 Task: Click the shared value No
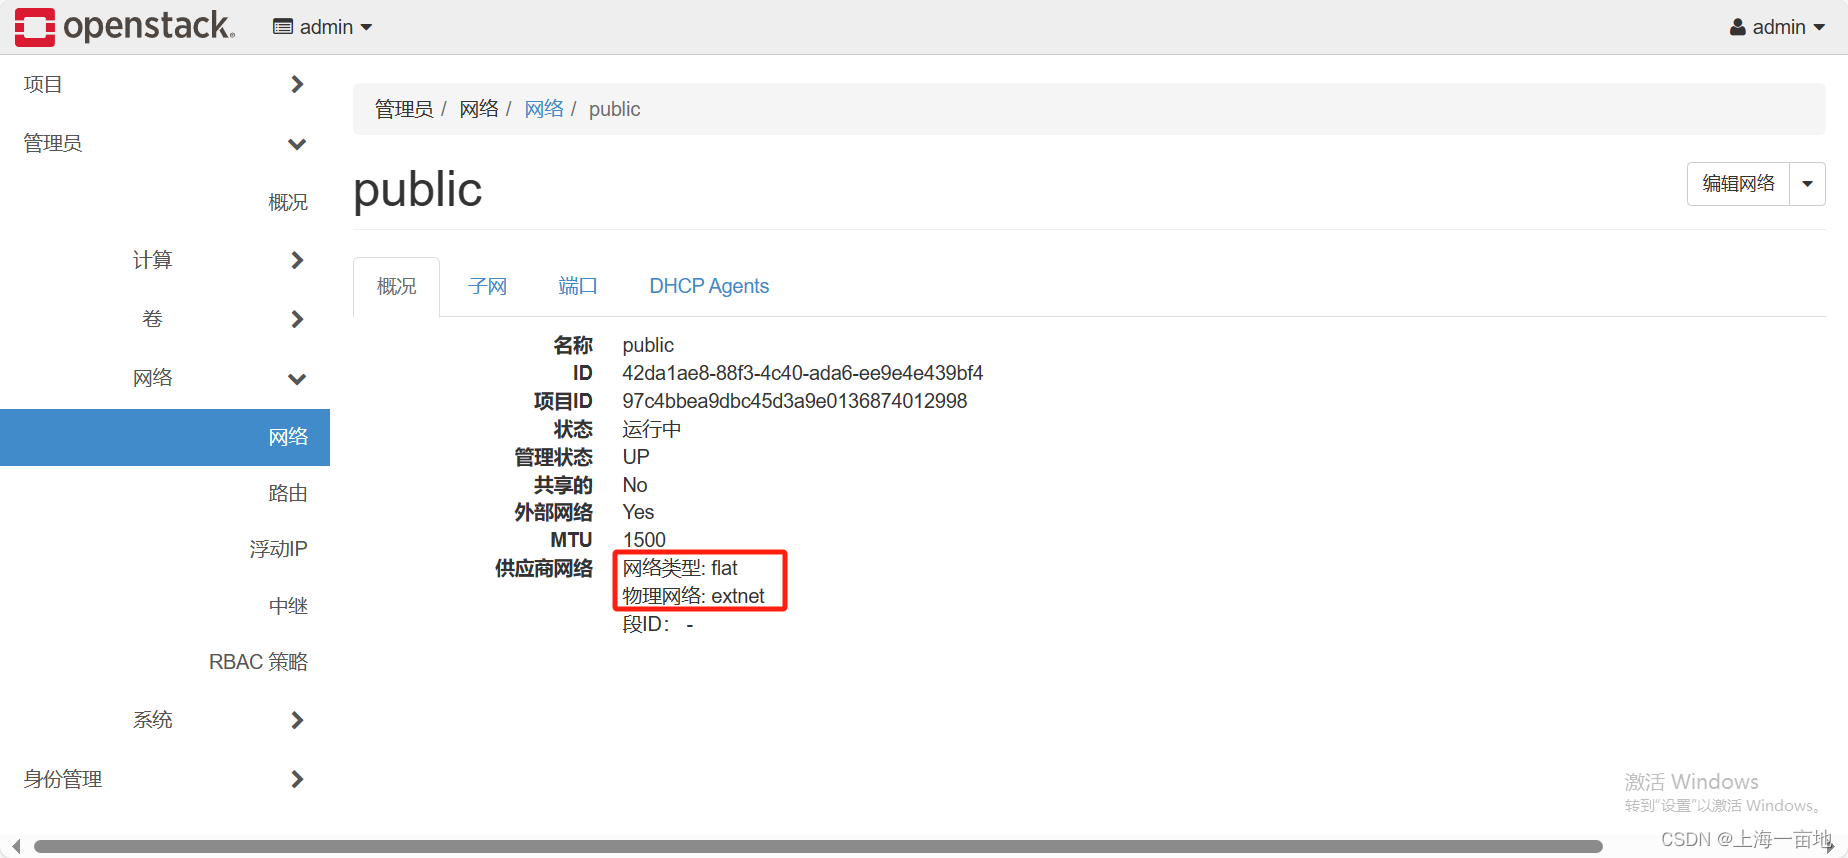coord(635,485)
